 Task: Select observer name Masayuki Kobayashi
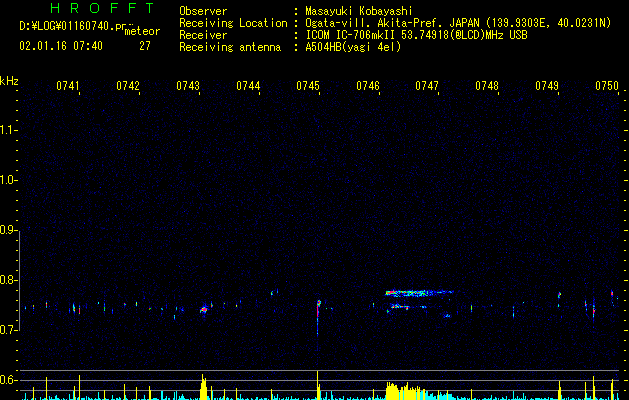[x=359, y=11]
